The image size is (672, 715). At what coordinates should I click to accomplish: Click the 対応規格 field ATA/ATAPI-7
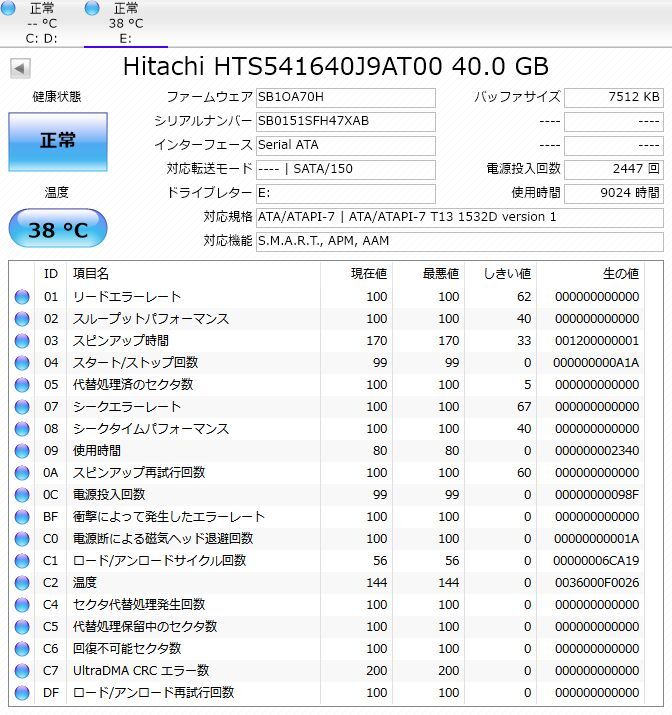pyautogui.click(x=460, y=218)
